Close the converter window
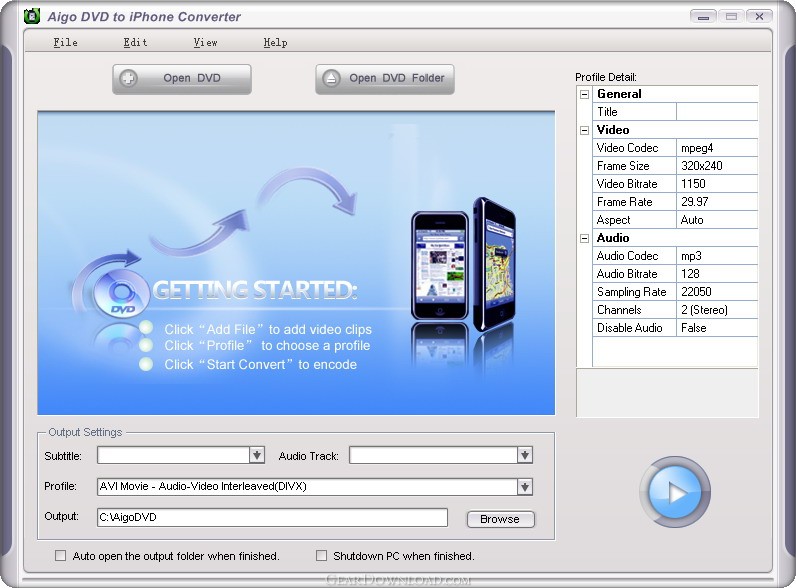796x588 pixels. coord(759,17)
